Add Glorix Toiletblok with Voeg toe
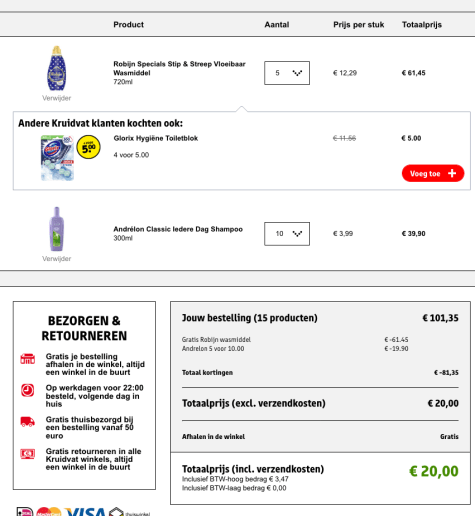 pyautogui.click(x=433, y=173)
